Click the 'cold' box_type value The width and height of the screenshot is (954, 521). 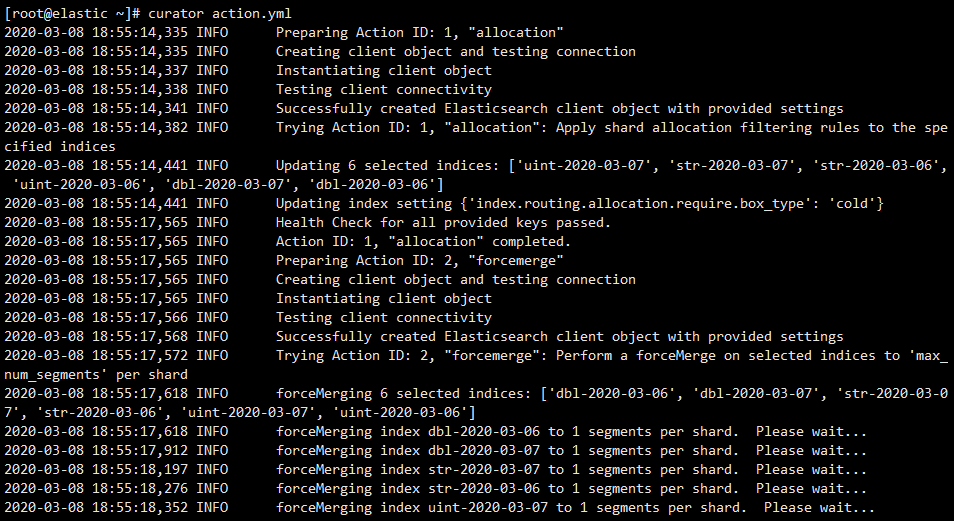(x=856, y=204)
